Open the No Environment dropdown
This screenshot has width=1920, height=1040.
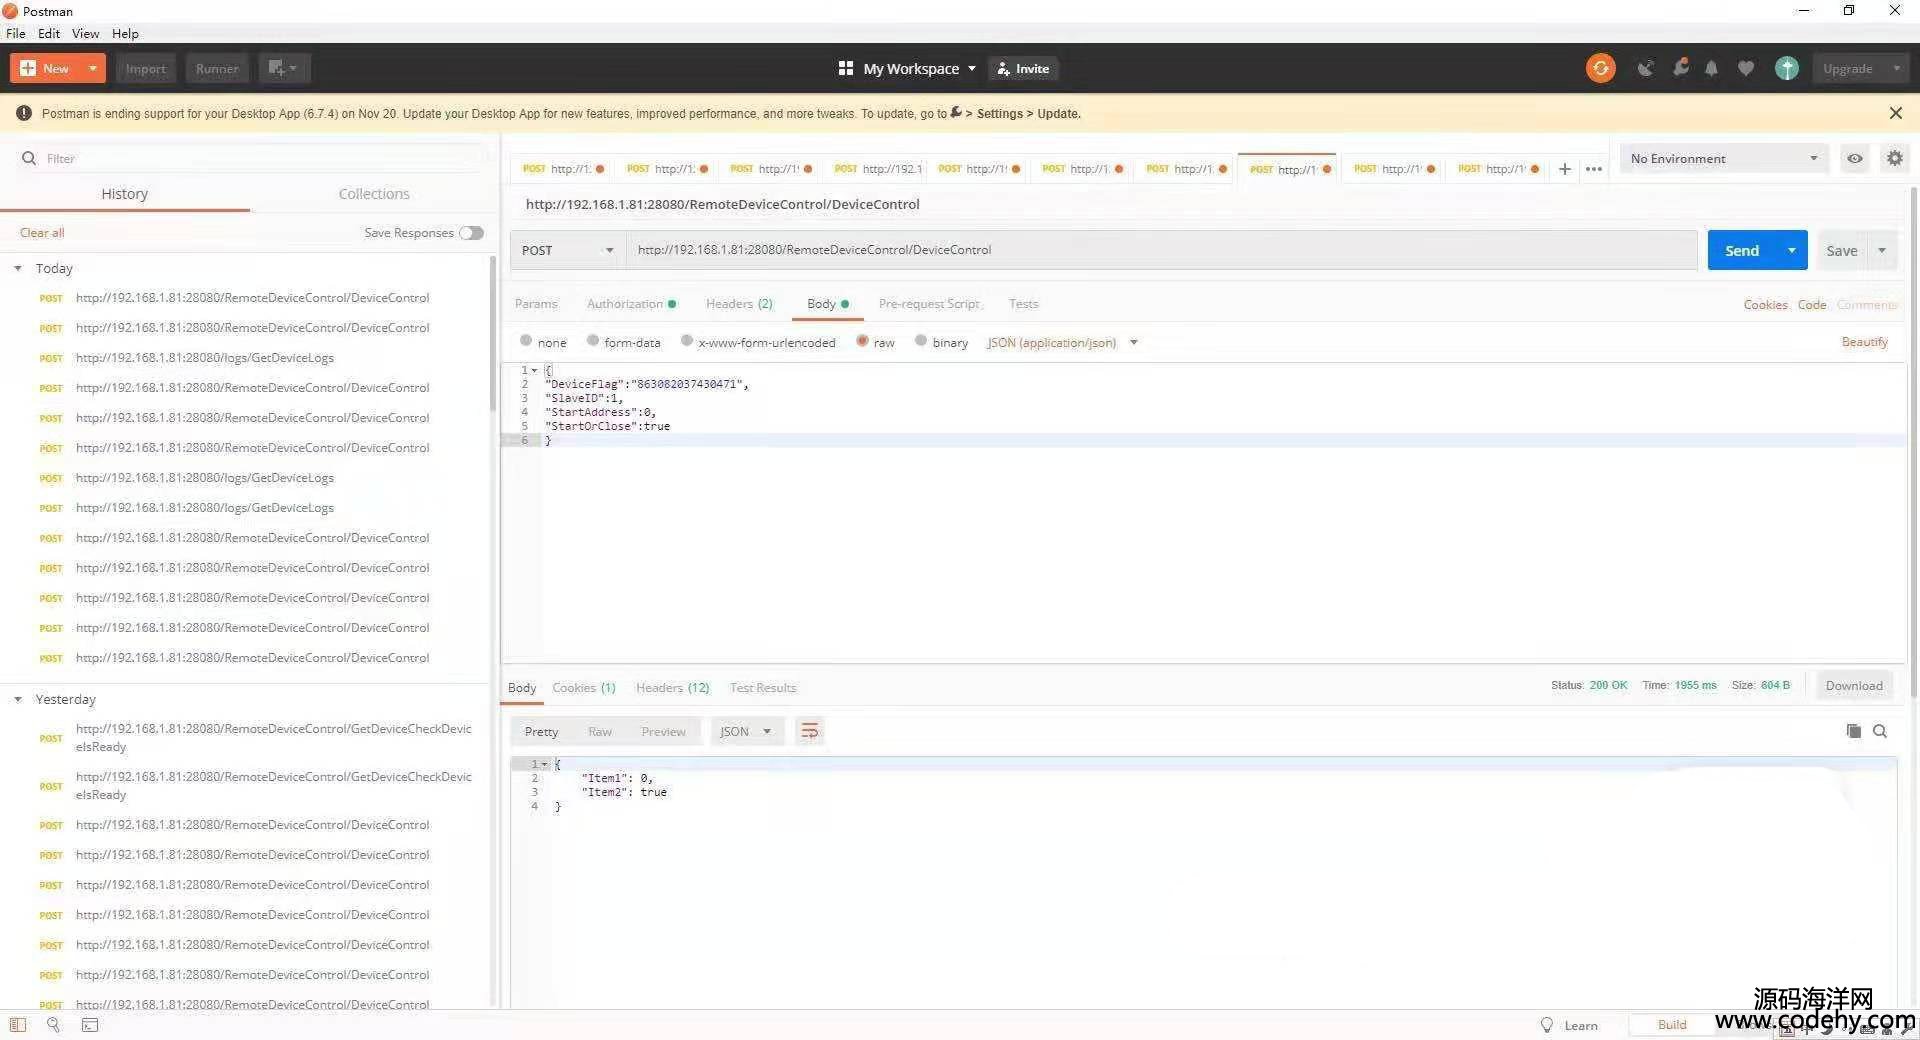pyautogui.click(x=1725, y=158)
